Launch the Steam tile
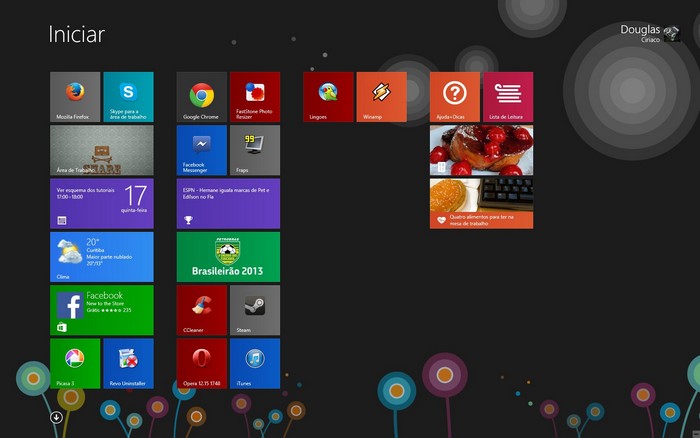The image size is (700, 438). 255,310
